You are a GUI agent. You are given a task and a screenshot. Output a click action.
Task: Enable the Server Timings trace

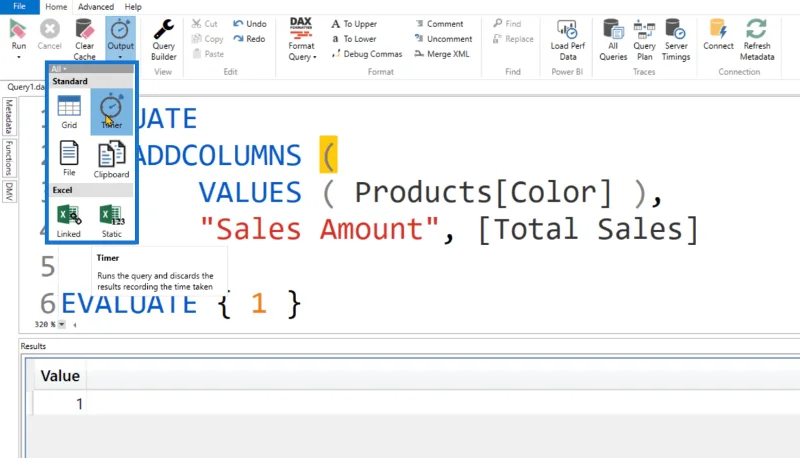click(x=676, y=40)
